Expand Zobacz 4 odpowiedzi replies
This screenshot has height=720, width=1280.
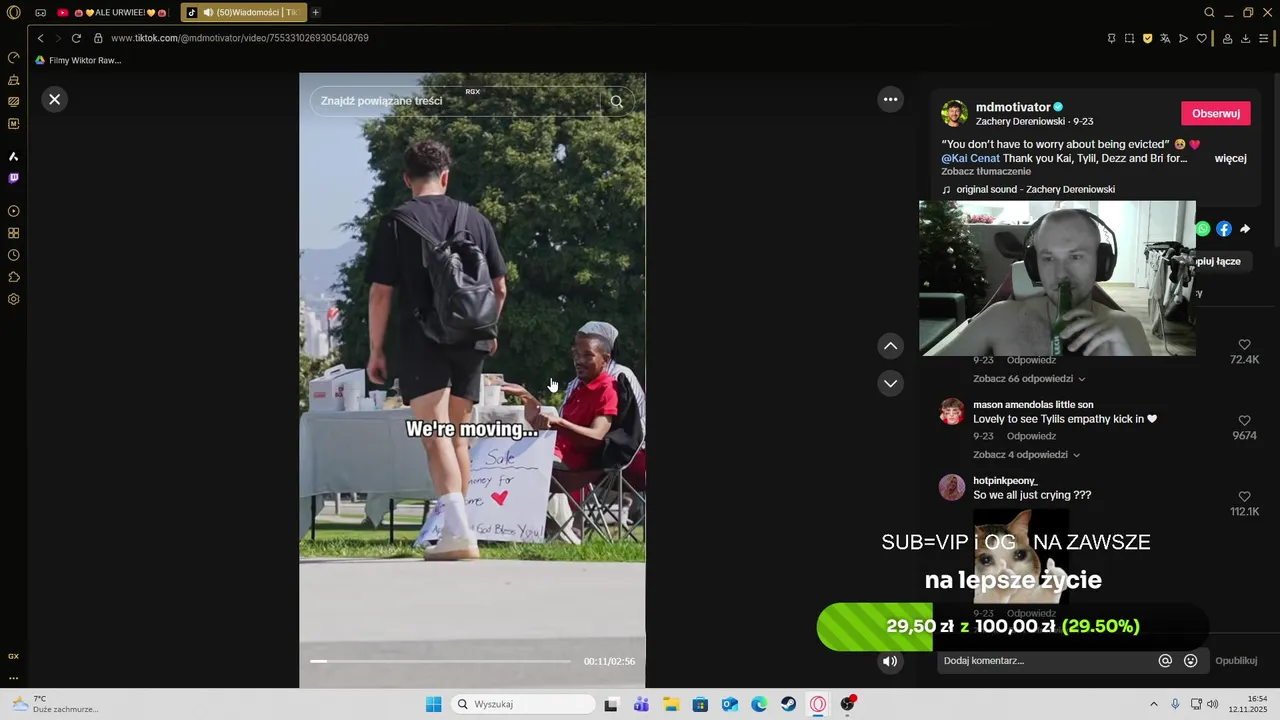(x=1026, y=455)
